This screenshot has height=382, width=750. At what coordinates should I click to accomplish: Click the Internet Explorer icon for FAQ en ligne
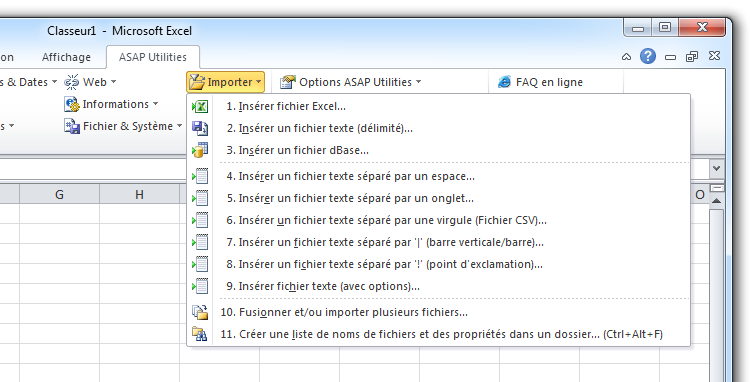click(504, 82)
